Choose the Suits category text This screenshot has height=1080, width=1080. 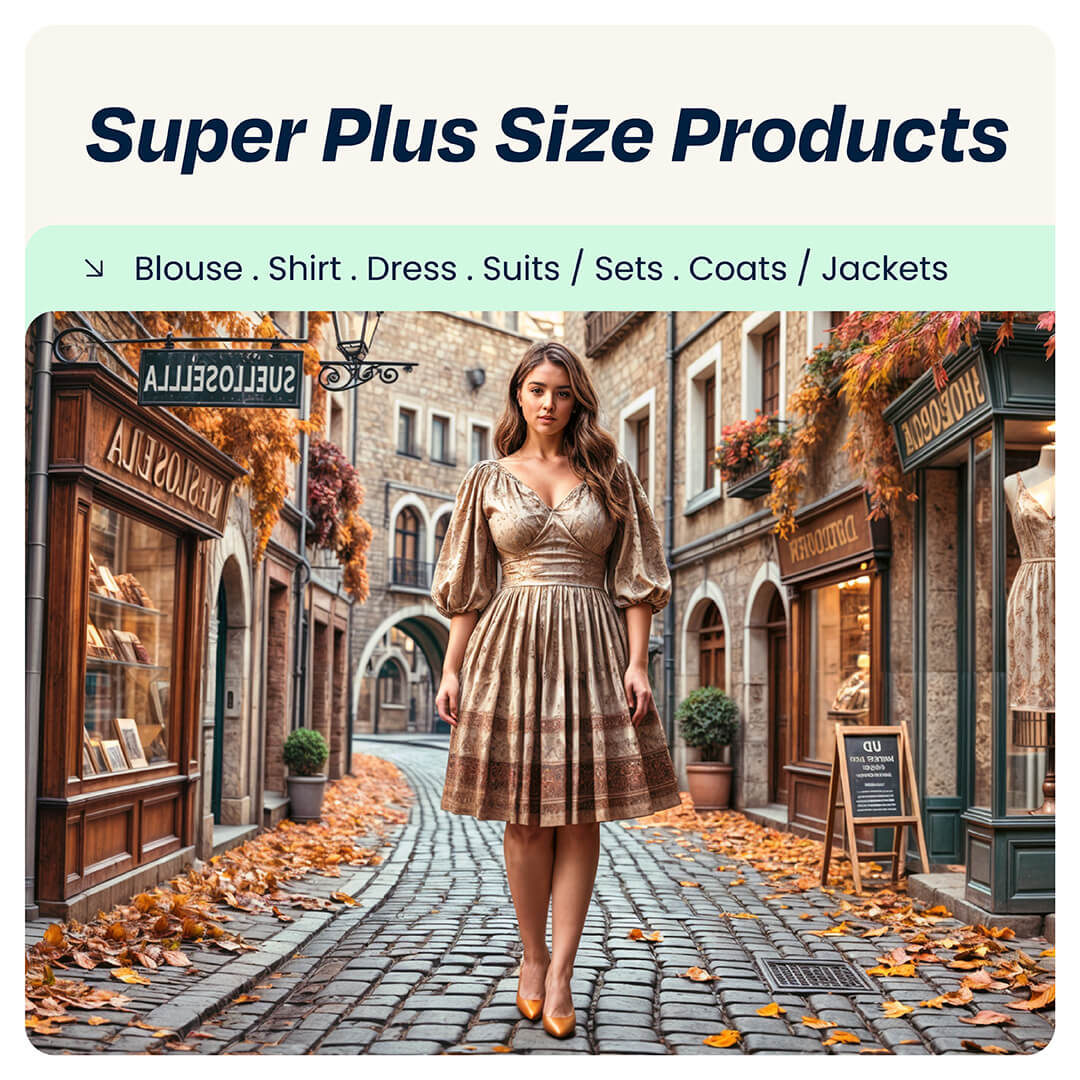coord(521,269)
